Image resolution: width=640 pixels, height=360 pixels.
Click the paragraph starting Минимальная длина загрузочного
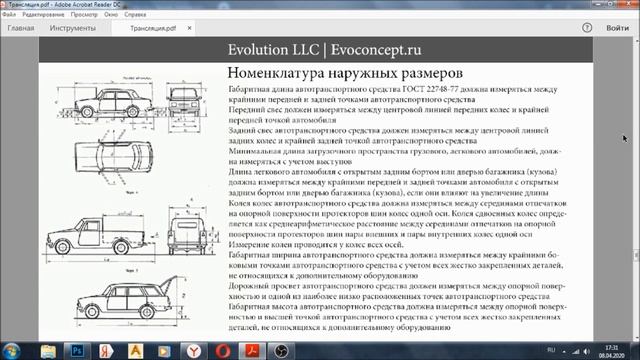click(x=395, y=156)
